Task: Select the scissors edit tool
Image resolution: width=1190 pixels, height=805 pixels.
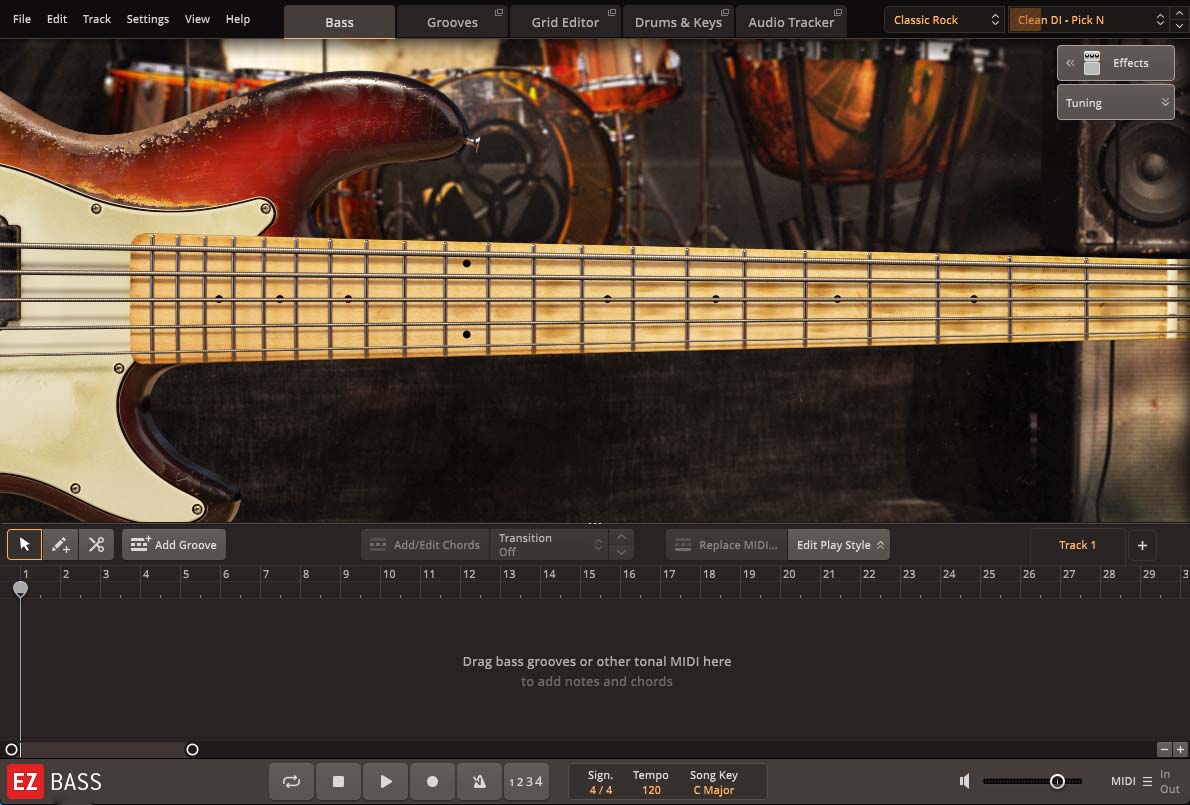Action: (96, 544)
